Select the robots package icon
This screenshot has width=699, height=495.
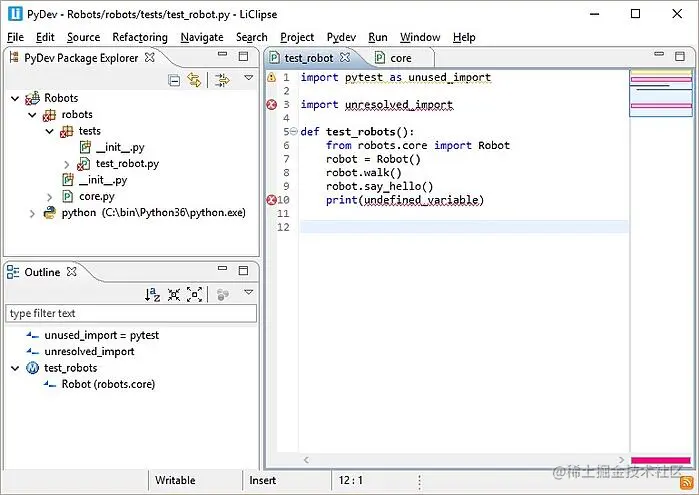pyautogui.click(x=49, y=115)
